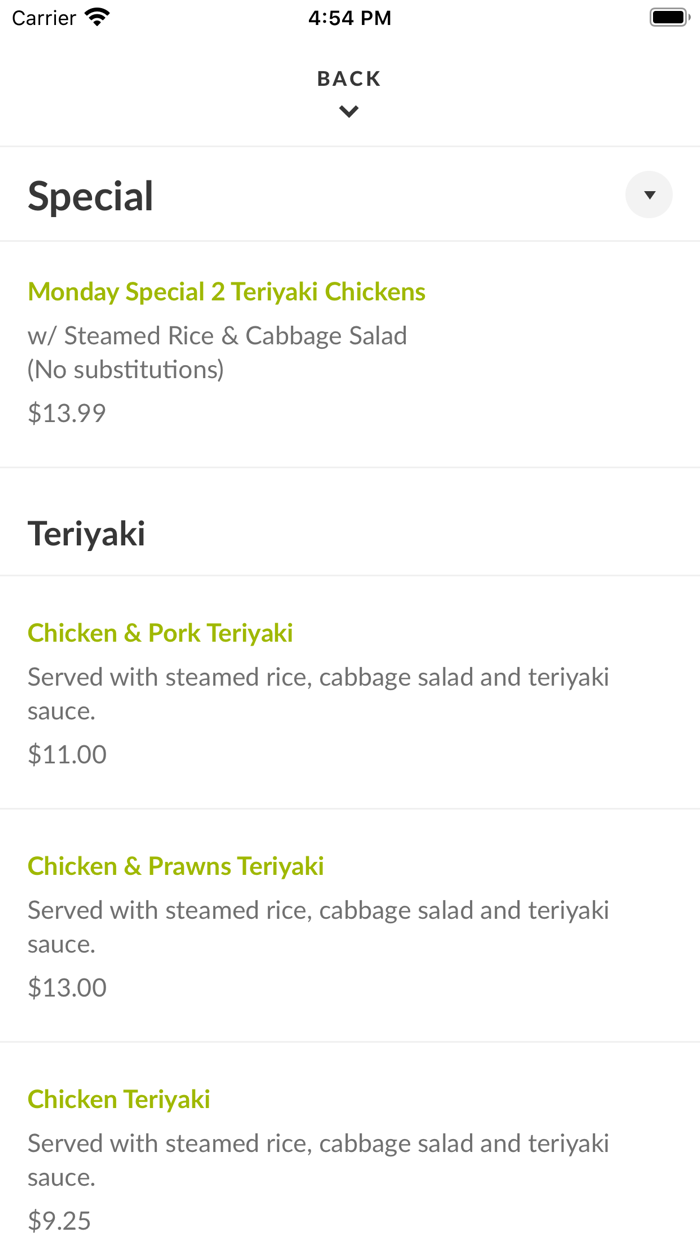Image resolution: width=700 pixels, height=1244 pixels.
Task: Select the $11.00 price label
Action: (x=66, y=753)
